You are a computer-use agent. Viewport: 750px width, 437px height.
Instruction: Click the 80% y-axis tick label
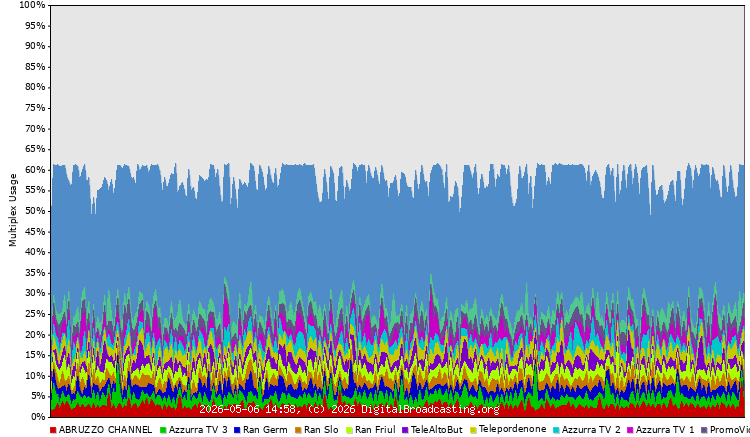pyautogui.click(x=35, y=87)
